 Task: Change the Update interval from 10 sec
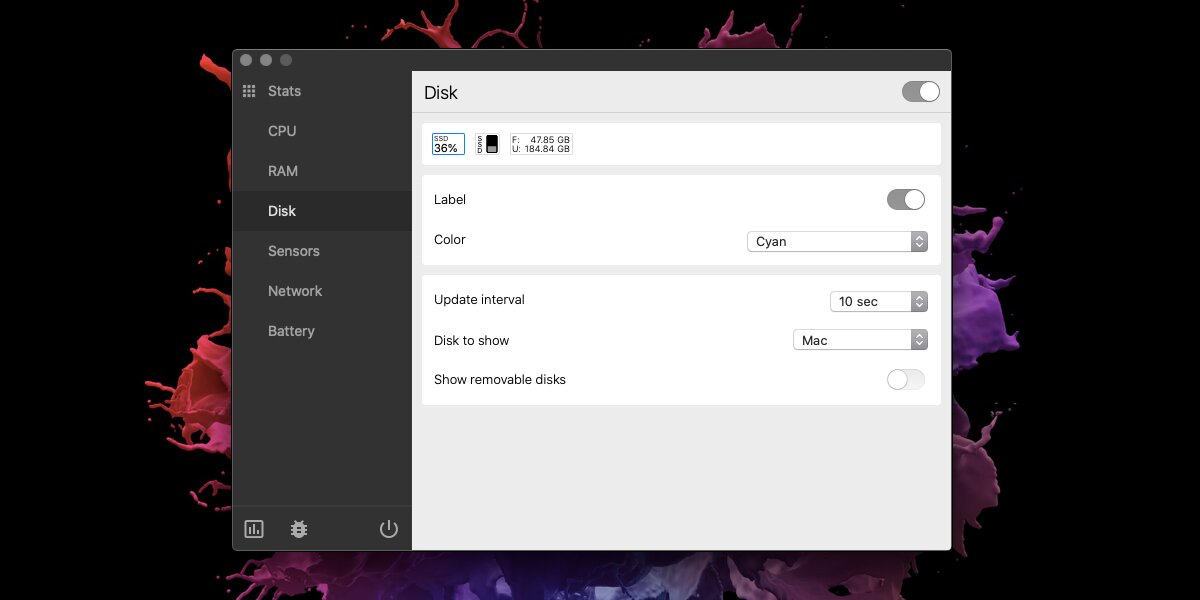tap(878, 301)
